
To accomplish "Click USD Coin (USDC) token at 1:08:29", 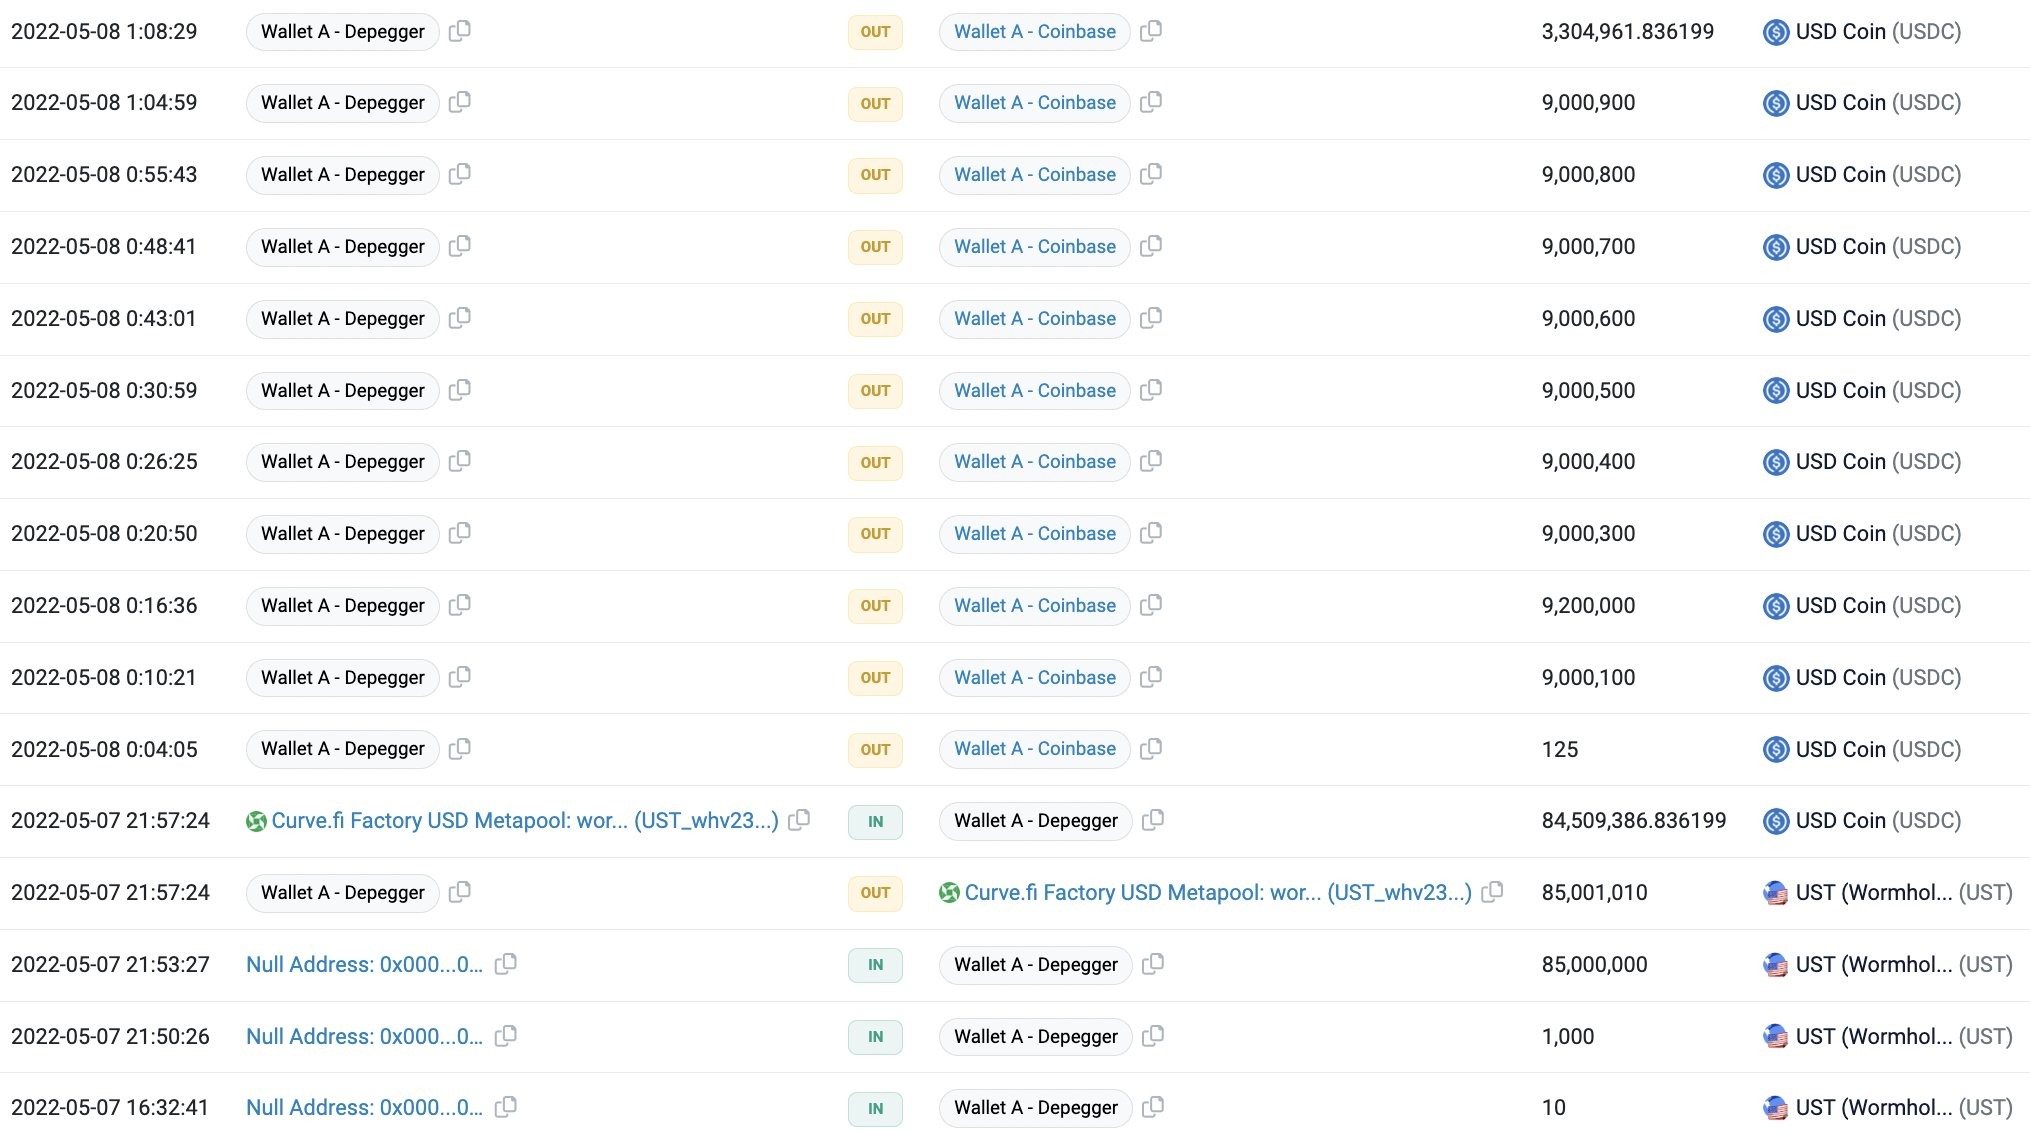I will pyautogui.click(x=1861, y=31).
